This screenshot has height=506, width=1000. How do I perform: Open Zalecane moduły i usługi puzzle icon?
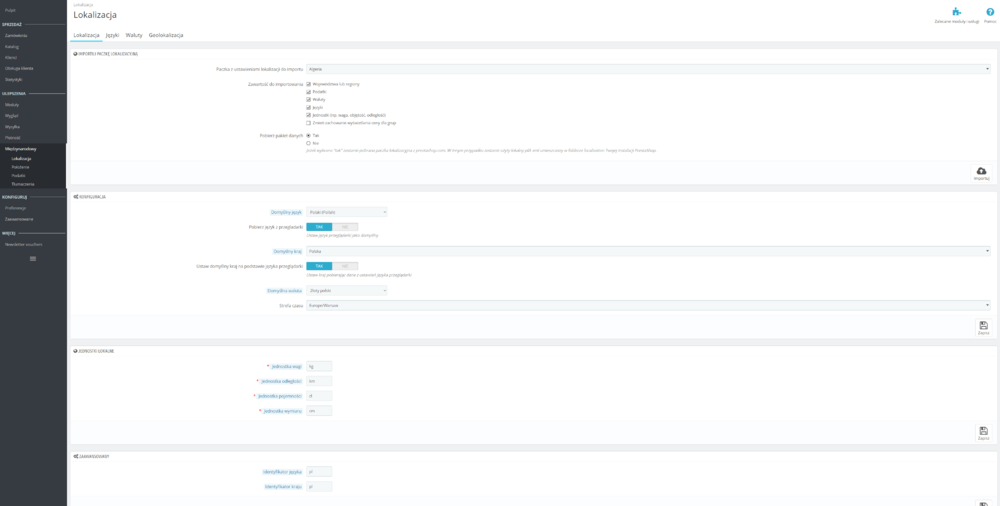click(956, 11)
